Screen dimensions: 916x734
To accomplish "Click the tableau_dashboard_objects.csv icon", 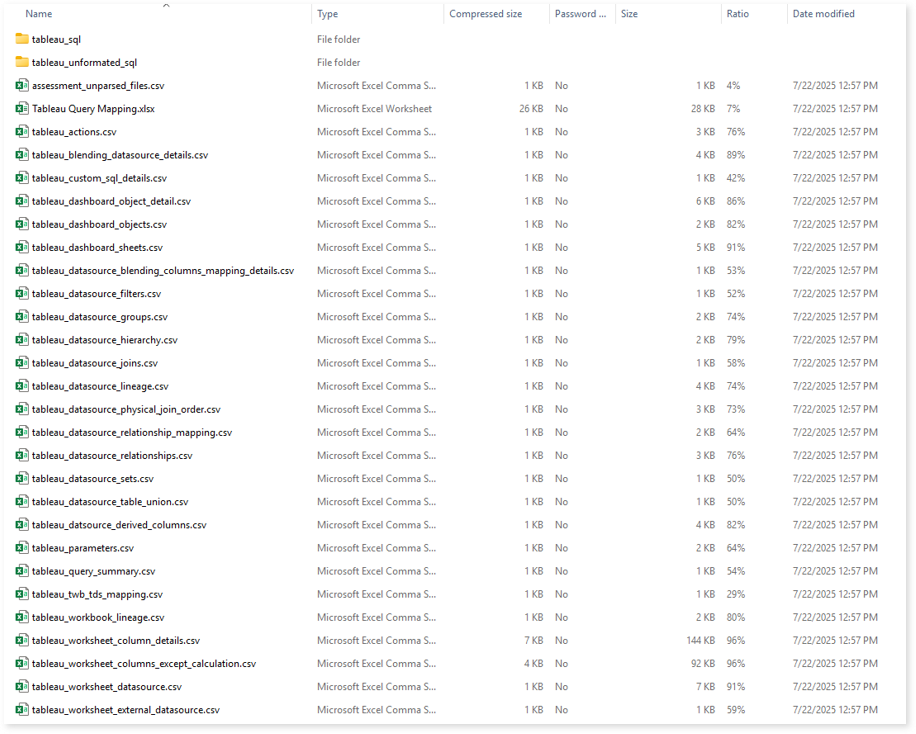I will coord(22,224).
